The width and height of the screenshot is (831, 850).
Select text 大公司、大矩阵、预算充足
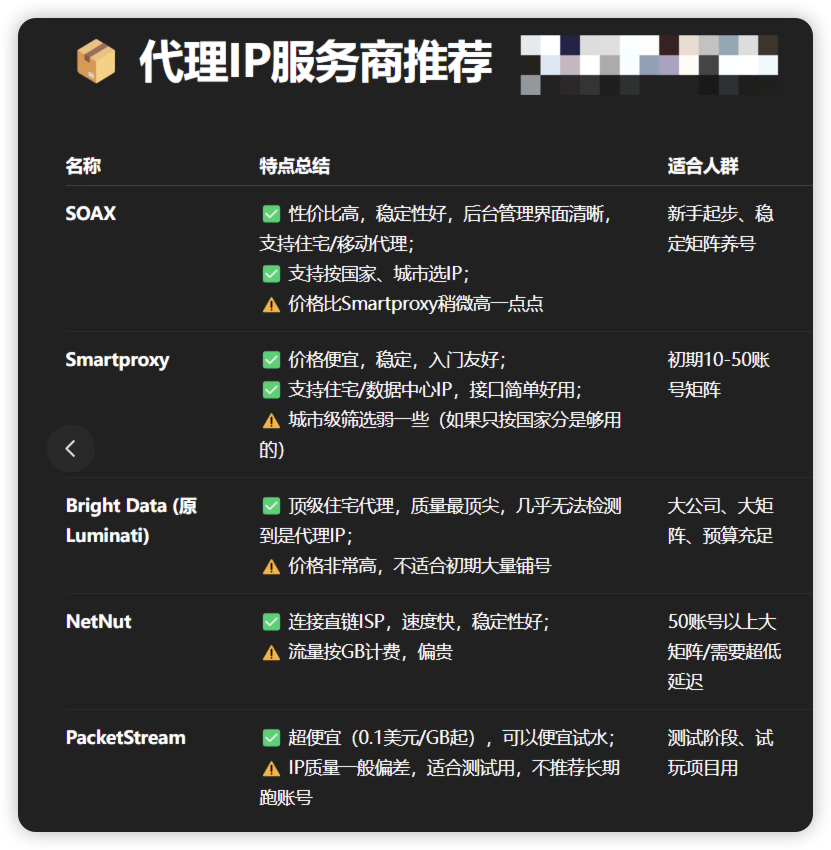720,521
